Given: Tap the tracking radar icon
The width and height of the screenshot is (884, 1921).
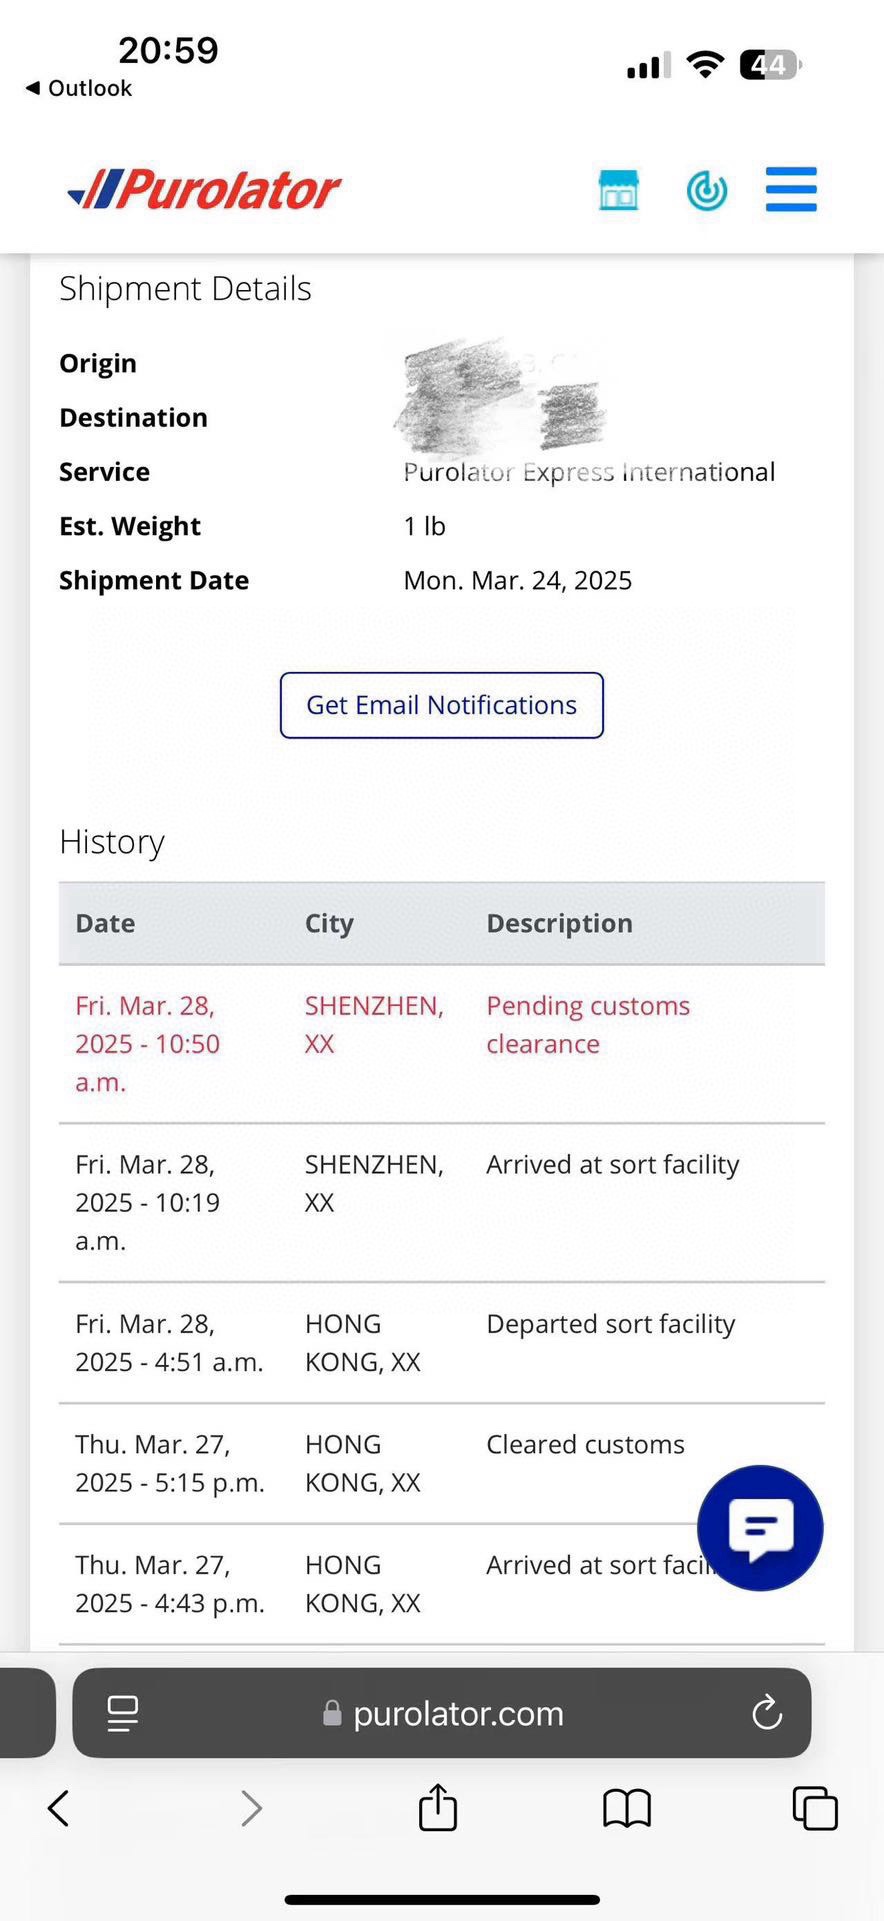Looking at the screenshot, I should tap(706, 190).
